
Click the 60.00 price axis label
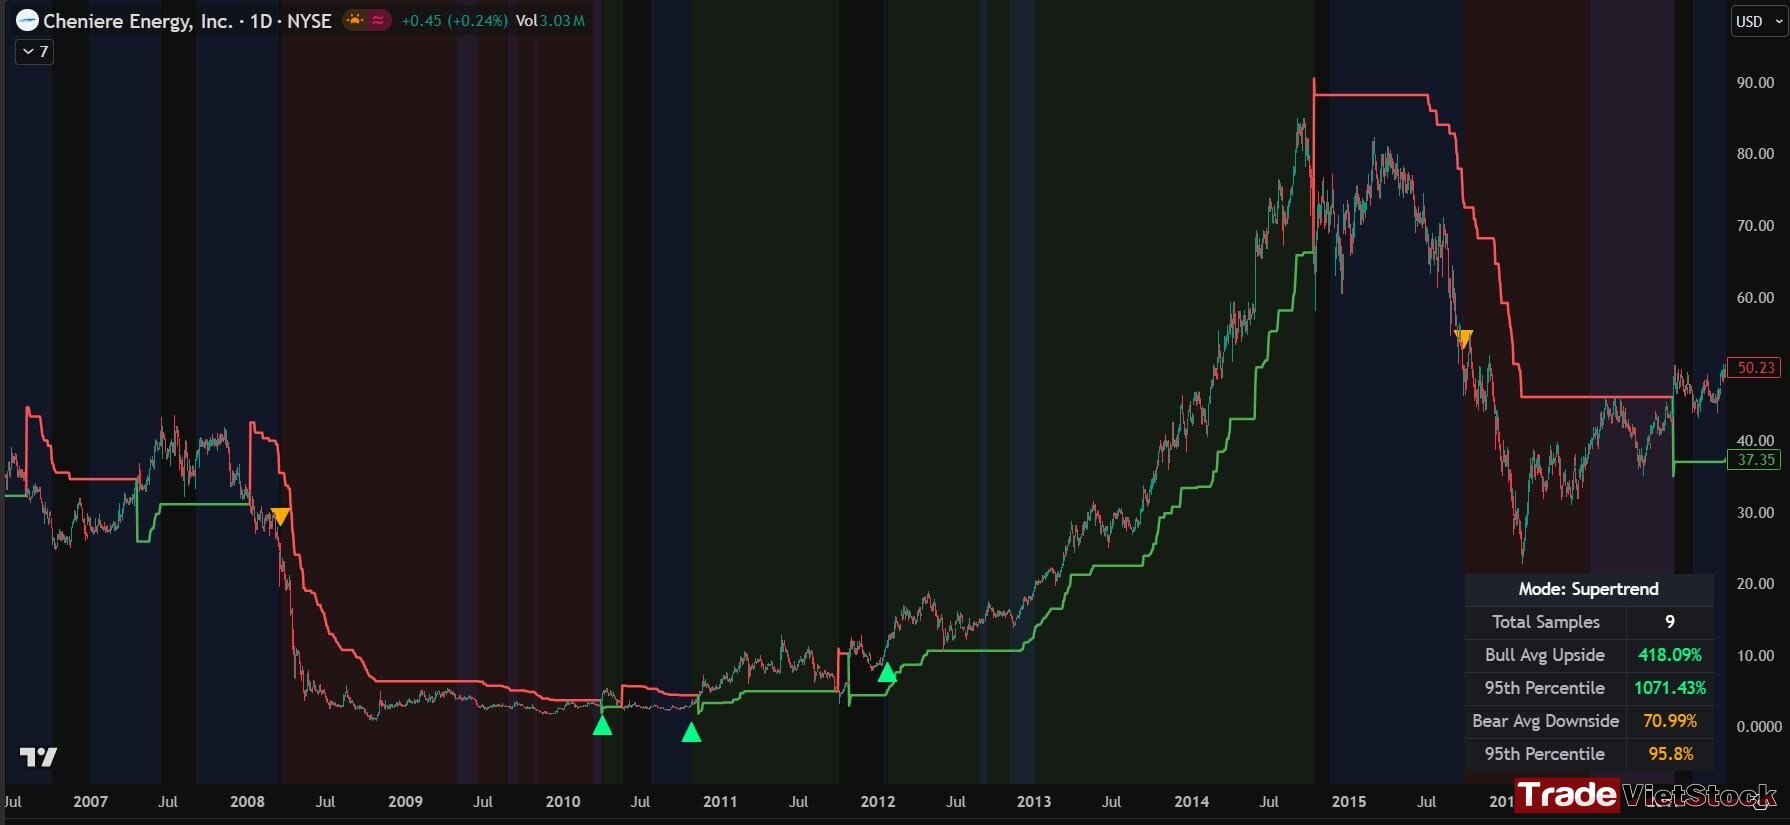[1755, 298]
